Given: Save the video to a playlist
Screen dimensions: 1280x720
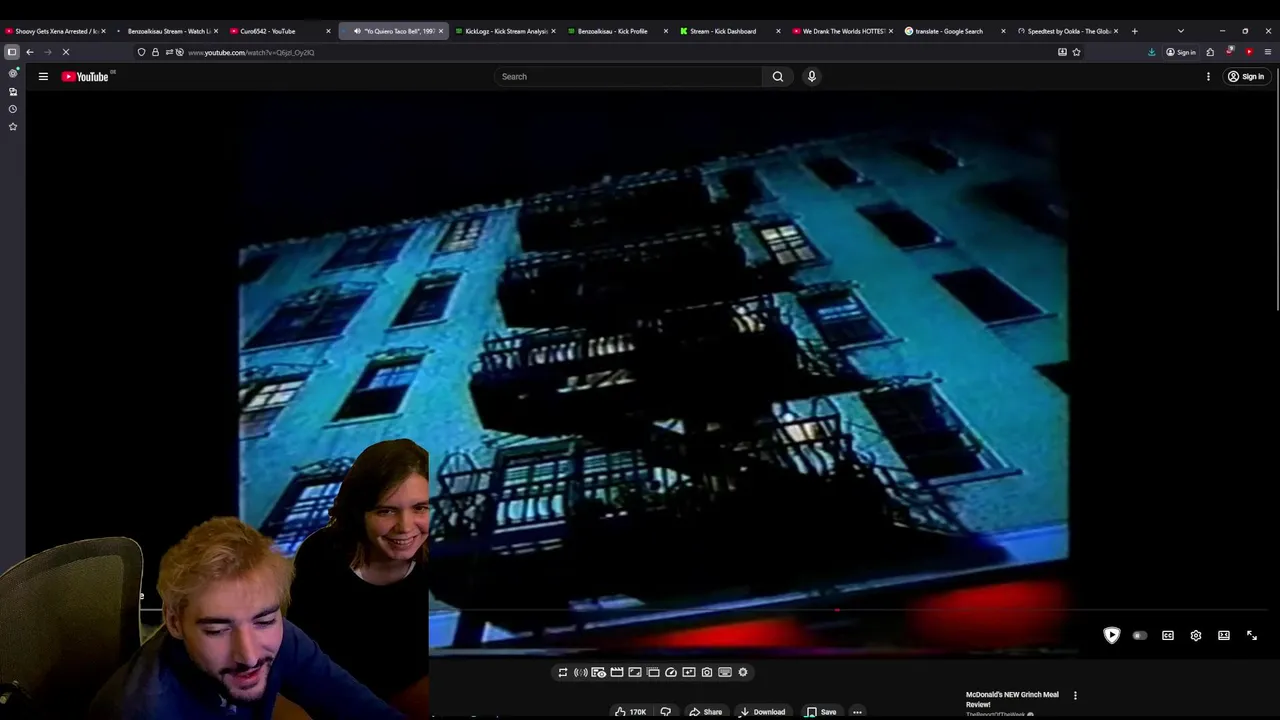Looking at the screenshot, I should click(x=822, y=712).
